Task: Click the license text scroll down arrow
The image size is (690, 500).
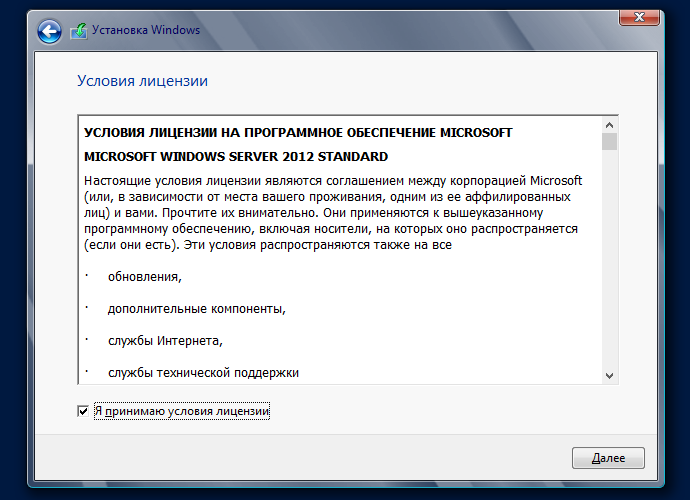Action: [609, 375]
